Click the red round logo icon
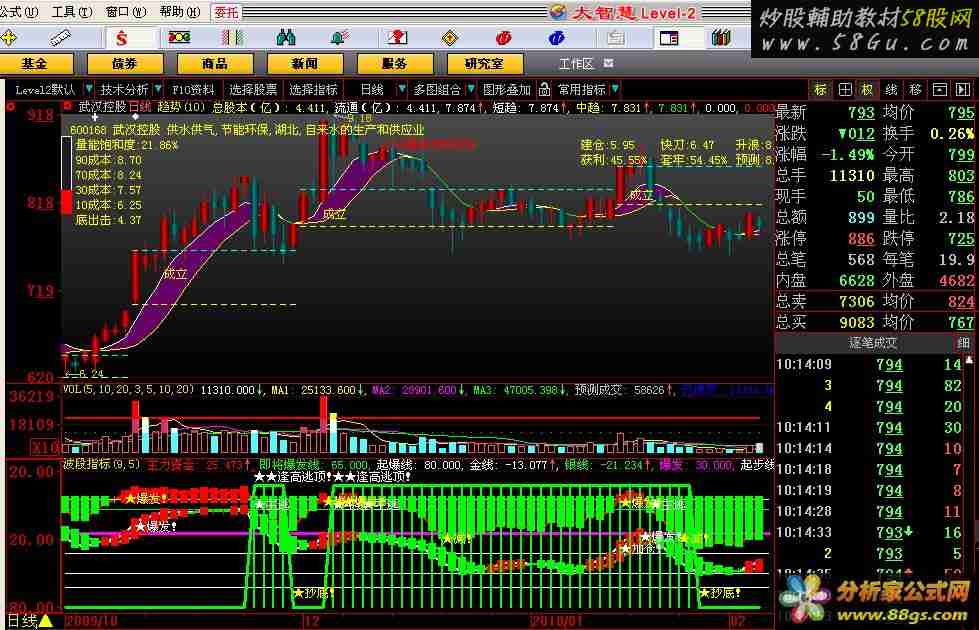Screen dimensions: 979x630 click(x=503, y=38)
